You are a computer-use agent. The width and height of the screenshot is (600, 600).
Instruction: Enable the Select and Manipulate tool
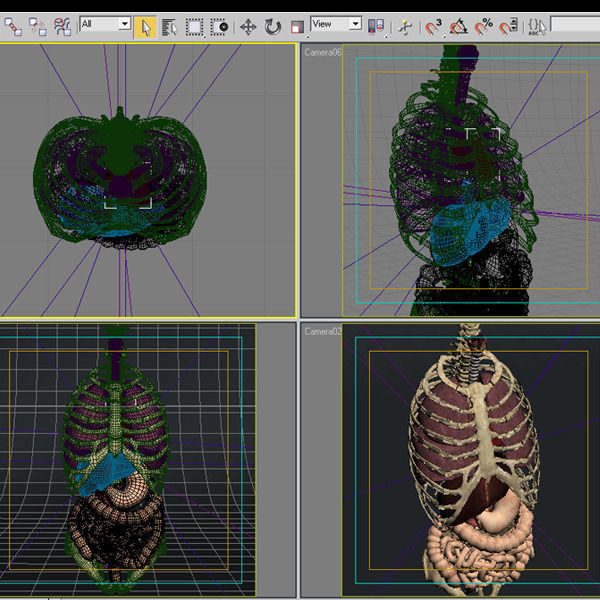(405, 27)
